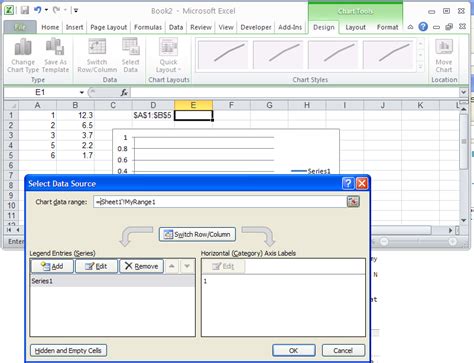The width and height of the screenshot is (474, 363).
Task: Switch to the Layout tab
Action: coord(355,27)
